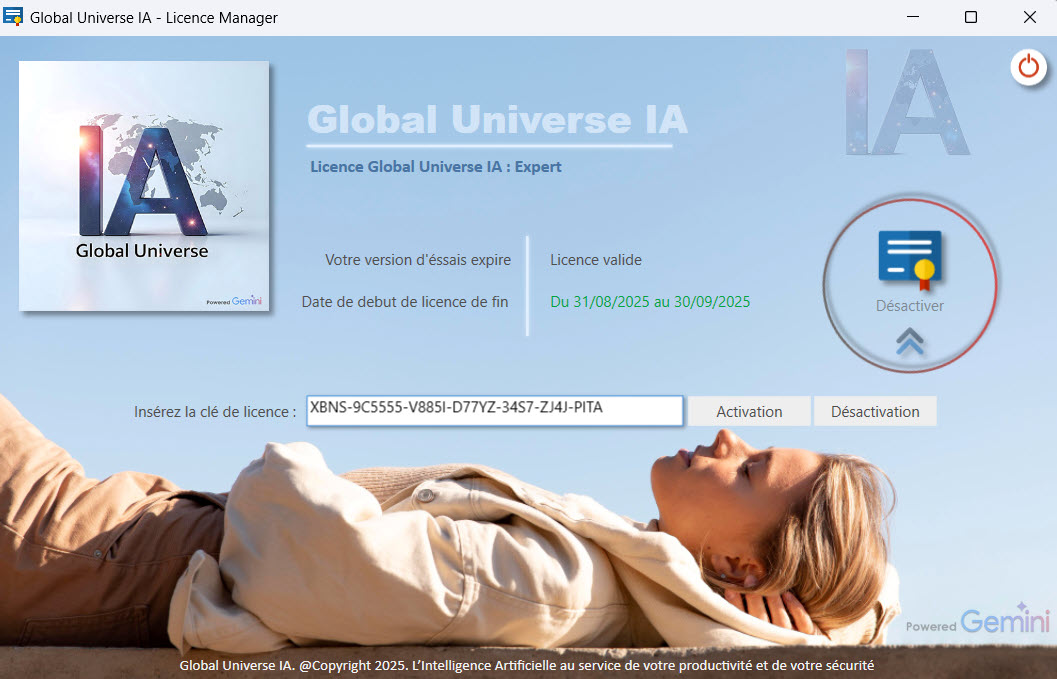Collapse panel with the double chevron arrow

[x=910, y=342]
